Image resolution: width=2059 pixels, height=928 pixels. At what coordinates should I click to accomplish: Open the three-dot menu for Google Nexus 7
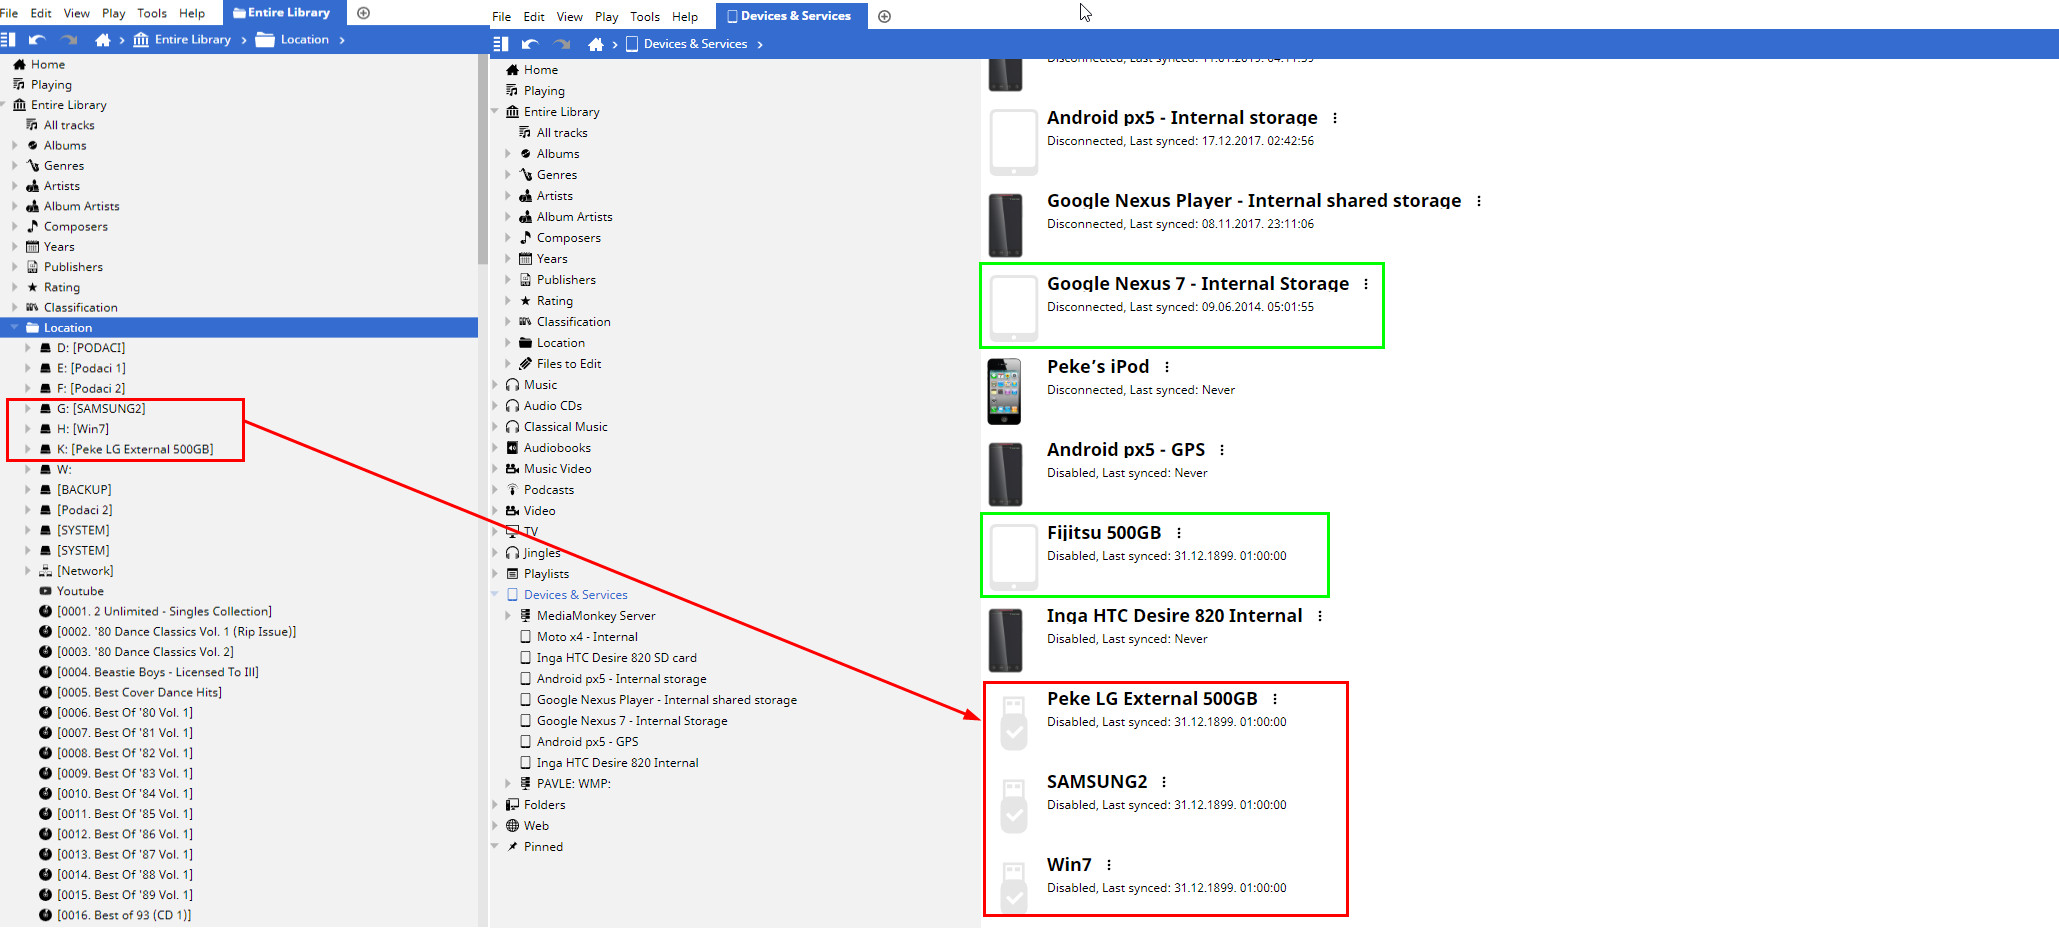1366,284
